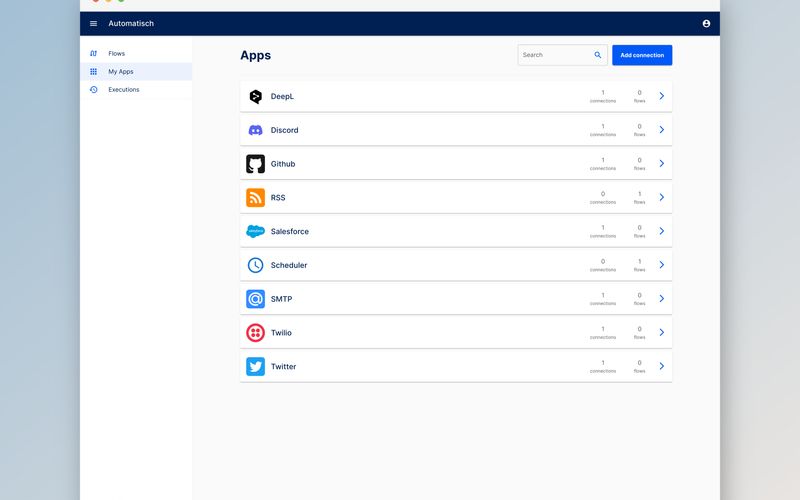This screenshot has width=800, height=500.
Task: Click the Executions history icon
Action: pyautogui.click(x=93, y=89)
